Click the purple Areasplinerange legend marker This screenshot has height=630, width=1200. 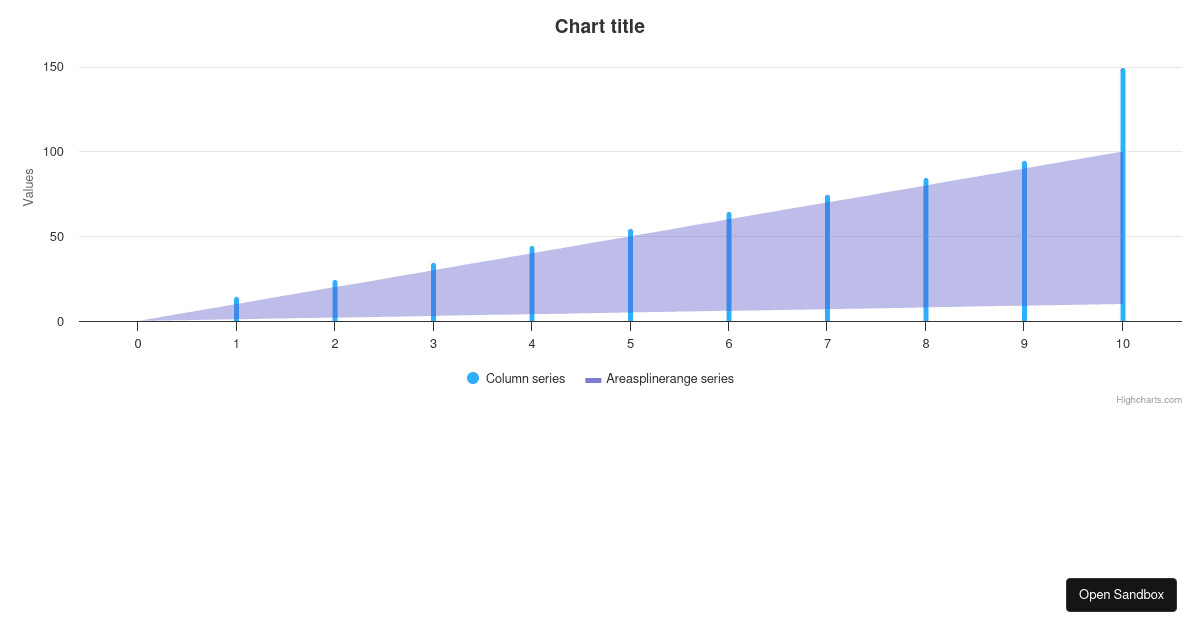point(595,378)
